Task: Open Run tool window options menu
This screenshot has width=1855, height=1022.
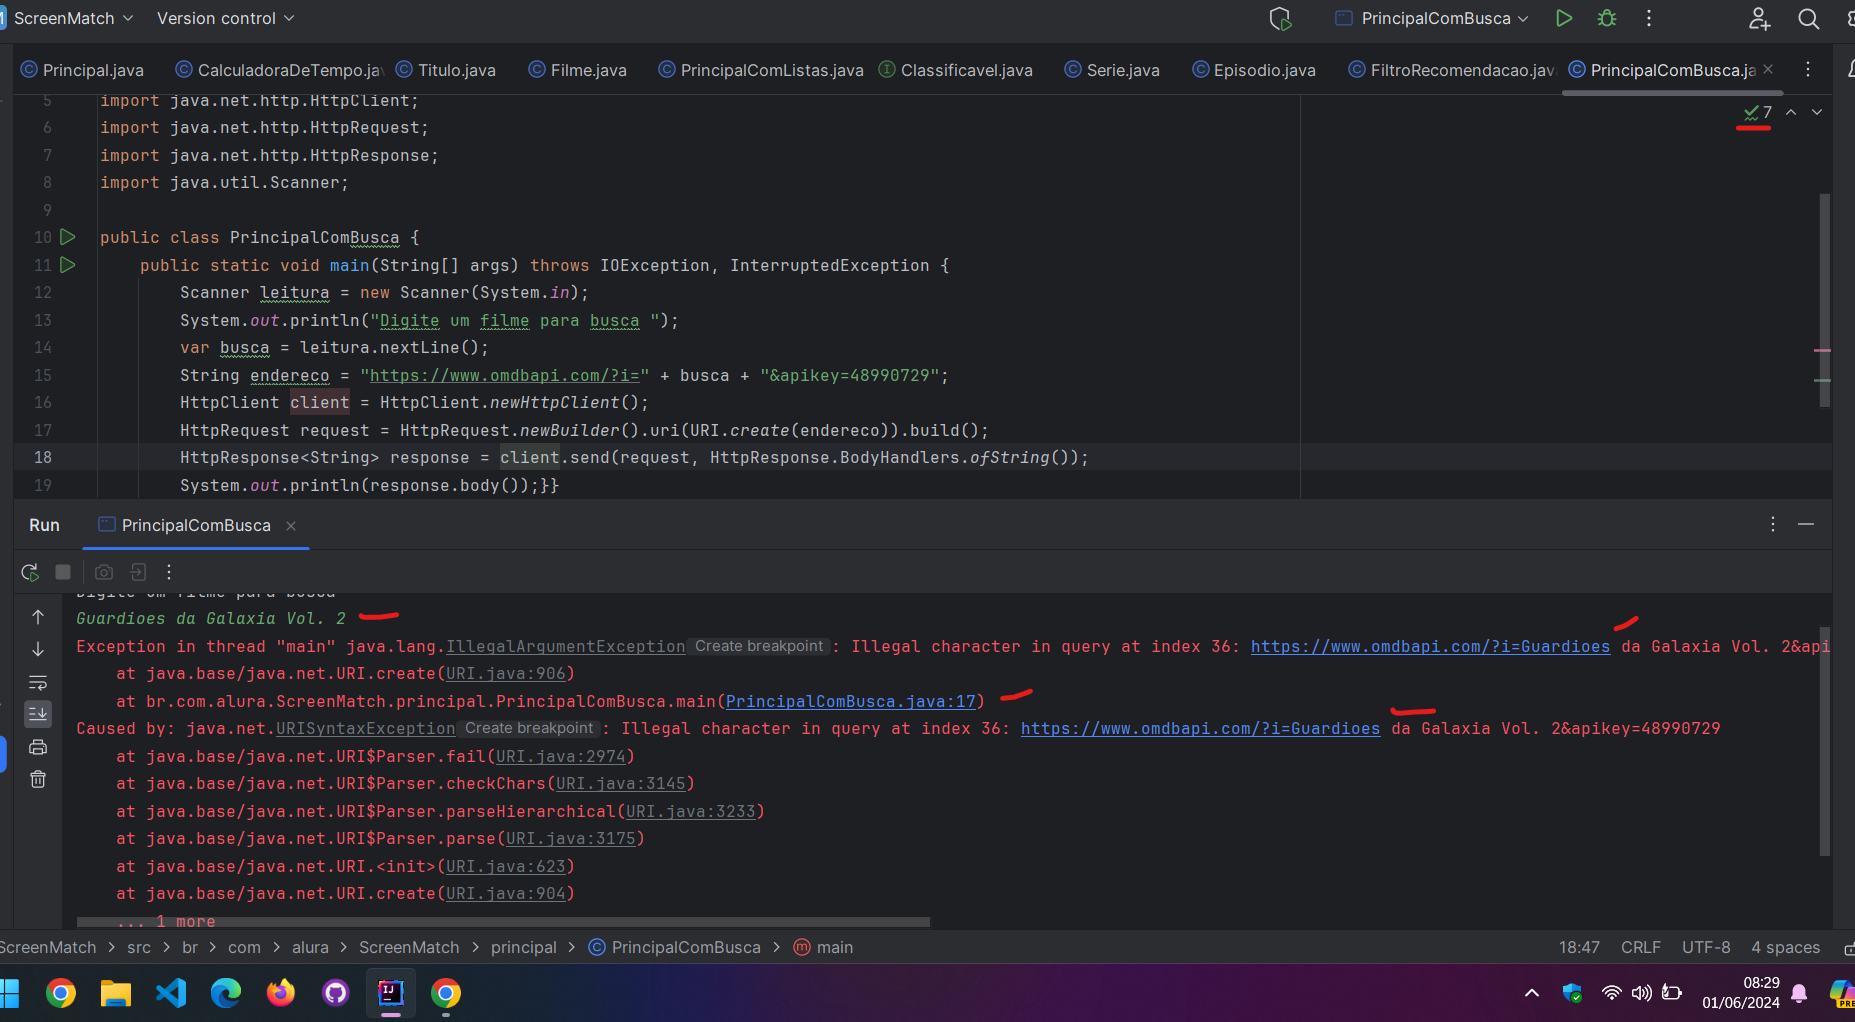Action: click(1773, 524)
